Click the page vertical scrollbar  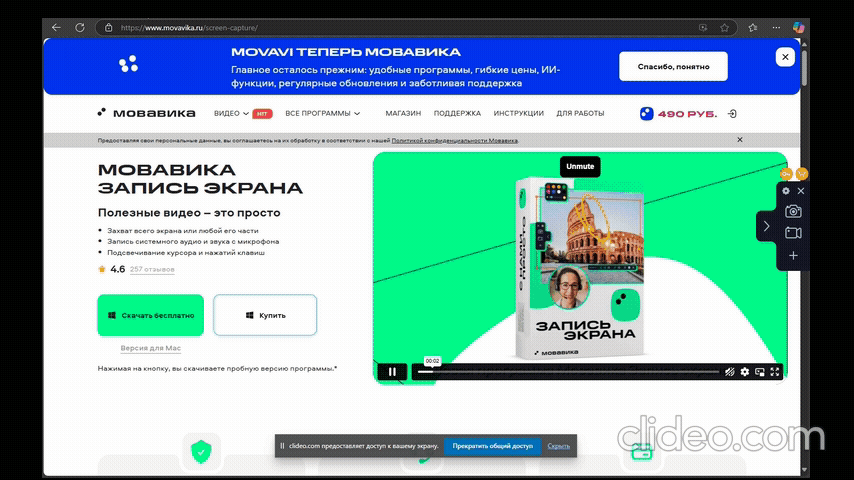coord(804,68)
